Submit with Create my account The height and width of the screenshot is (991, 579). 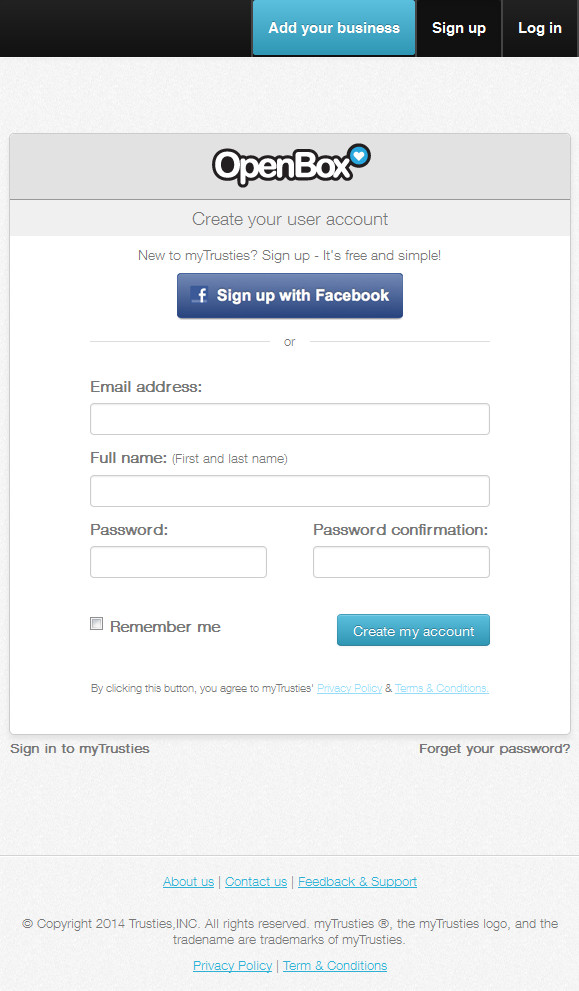[413, 630]
